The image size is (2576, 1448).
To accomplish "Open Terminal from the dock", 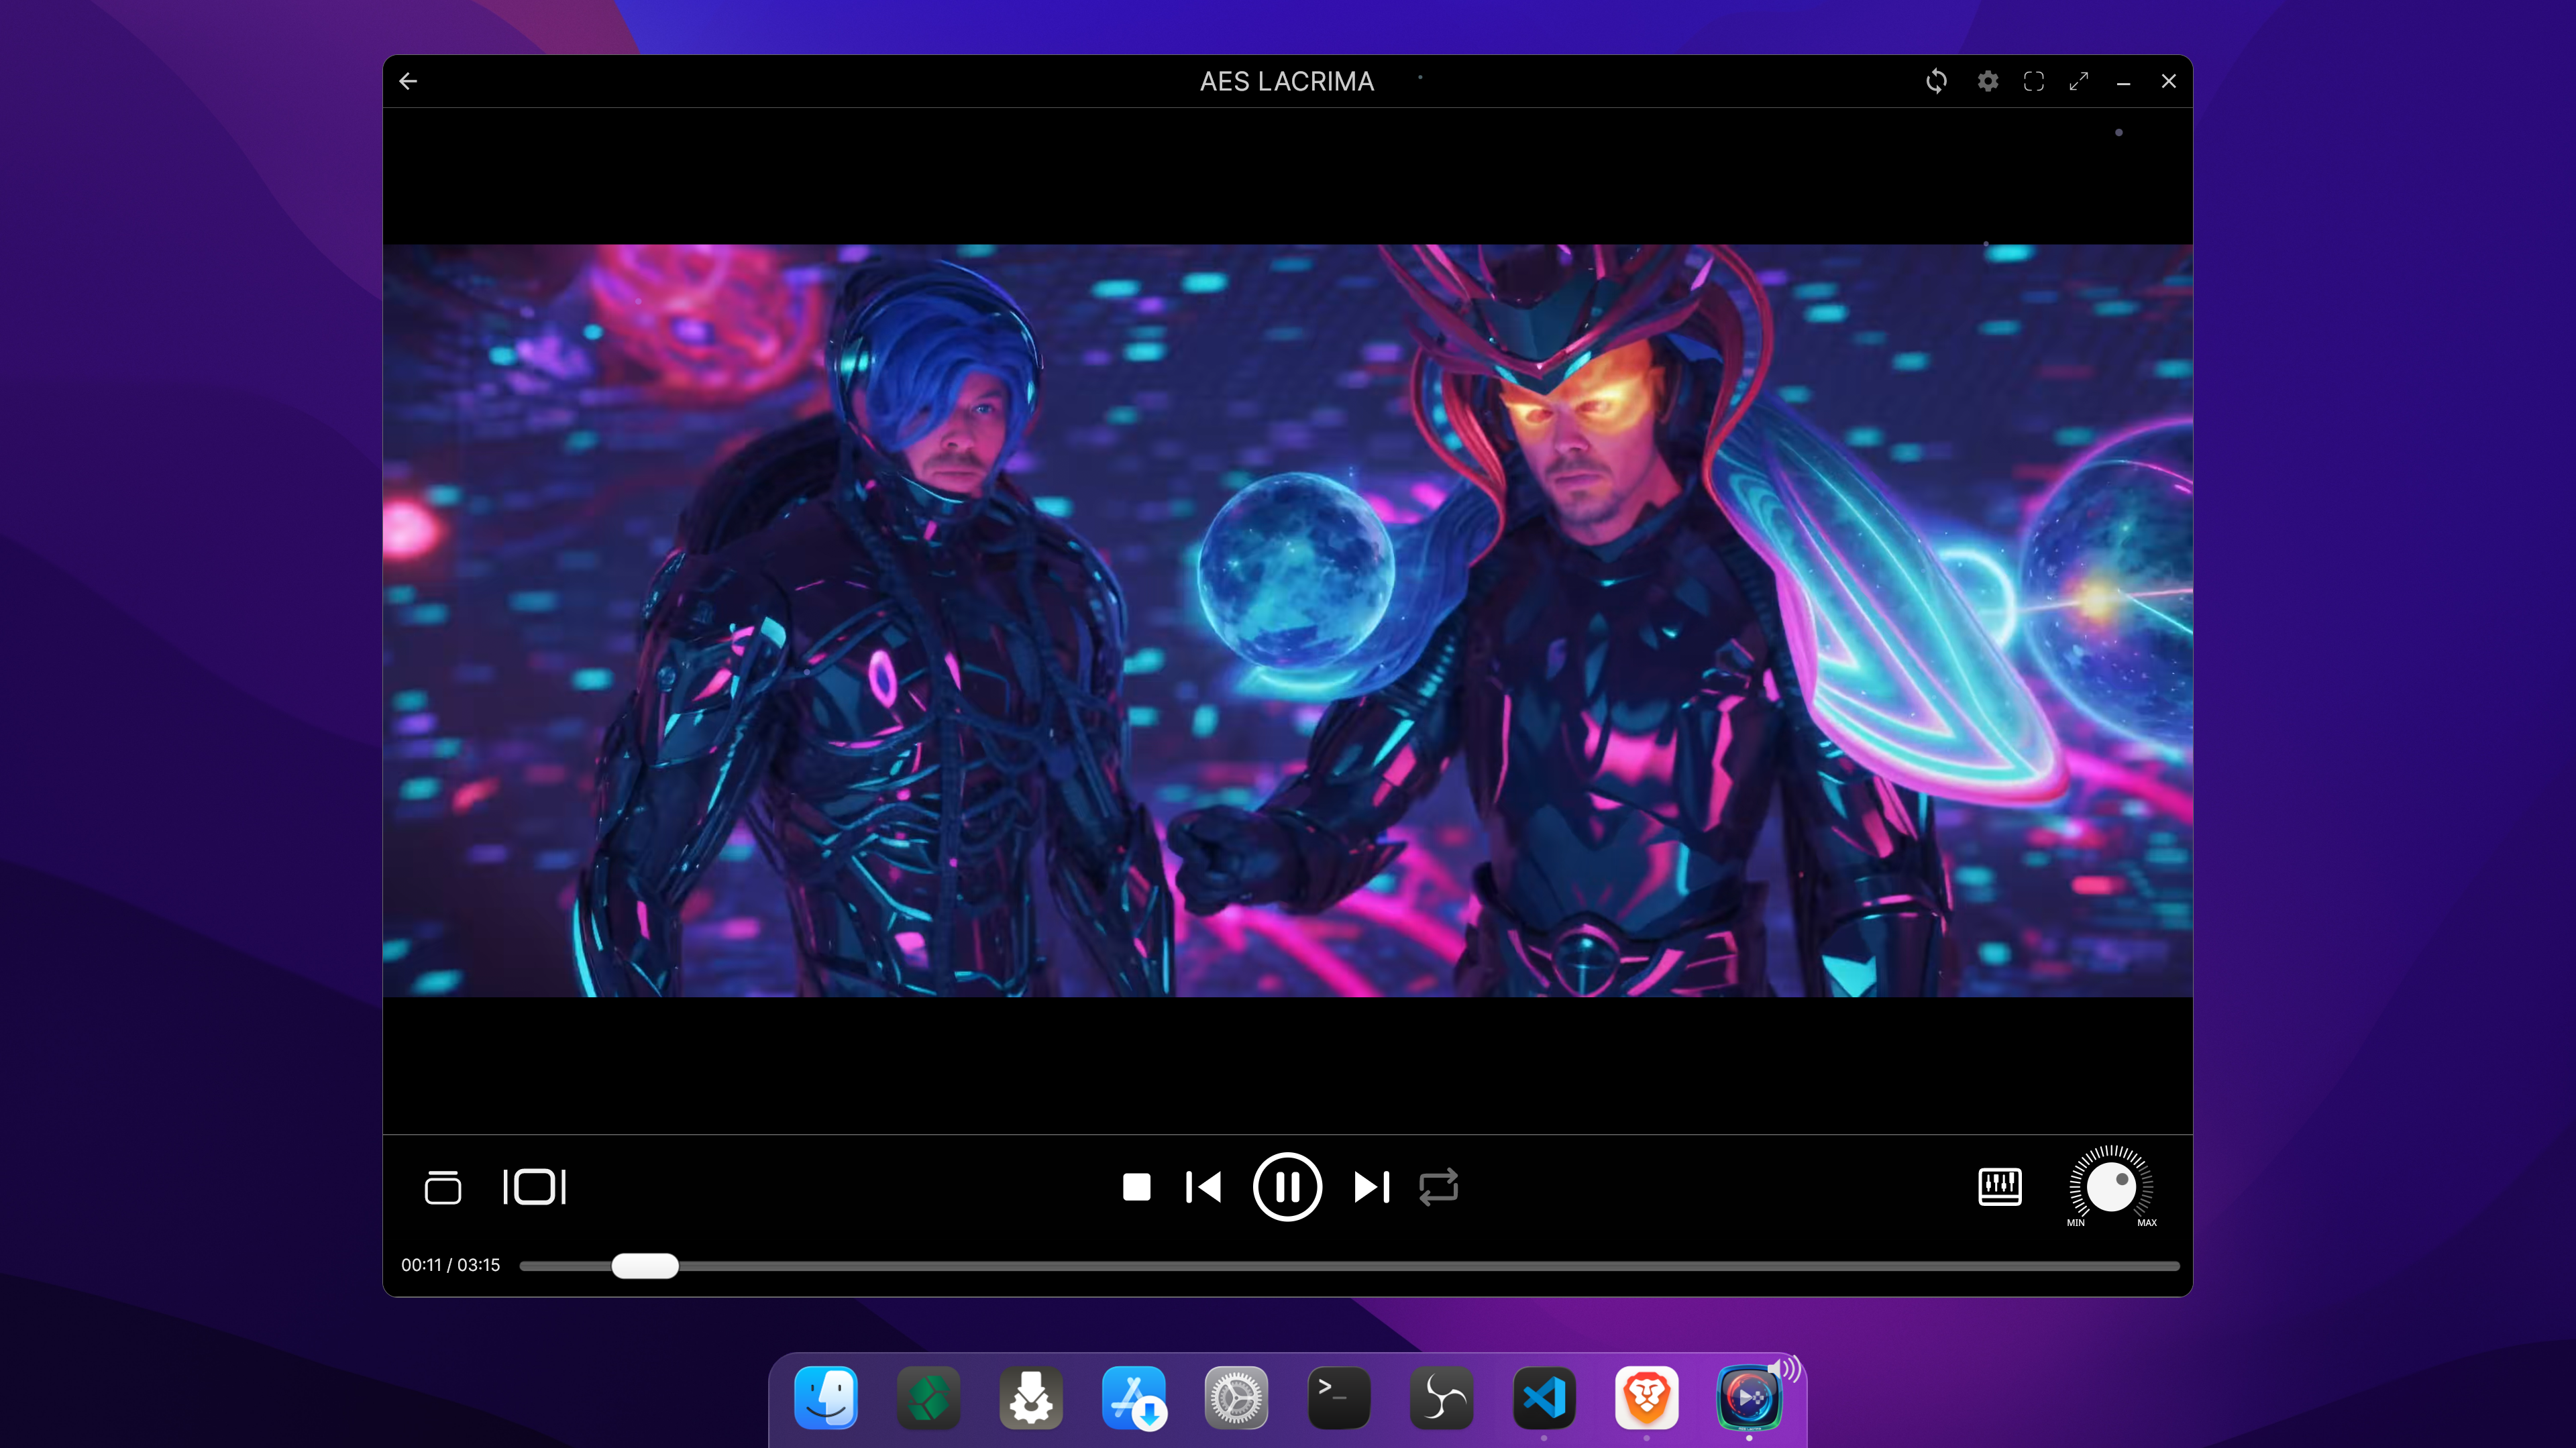I will pos(1338,1397).
